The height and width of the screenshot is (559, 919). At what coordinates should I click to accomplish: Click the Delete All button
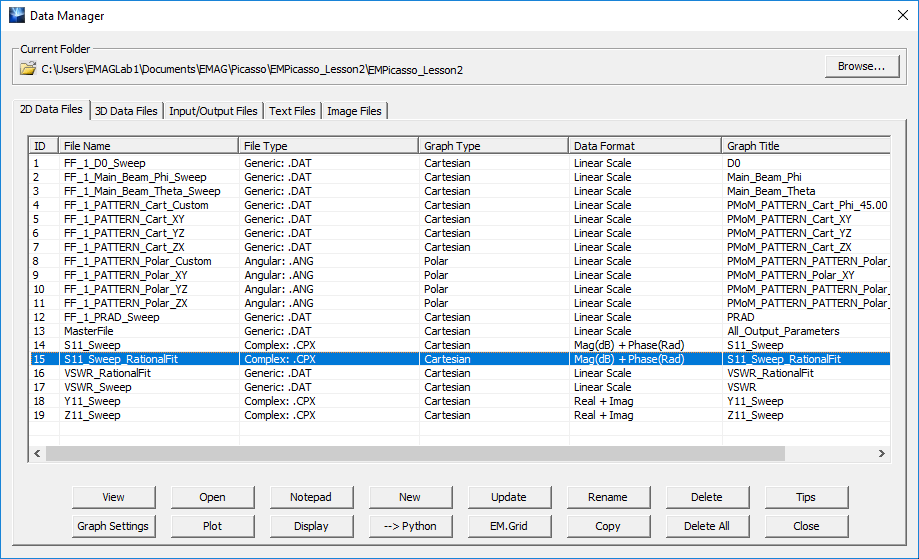click(707, 526)
